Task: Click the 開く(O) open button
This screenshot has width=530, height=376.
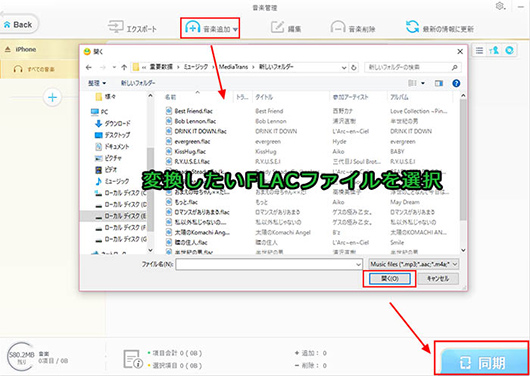Action: [x=390, y=279]
